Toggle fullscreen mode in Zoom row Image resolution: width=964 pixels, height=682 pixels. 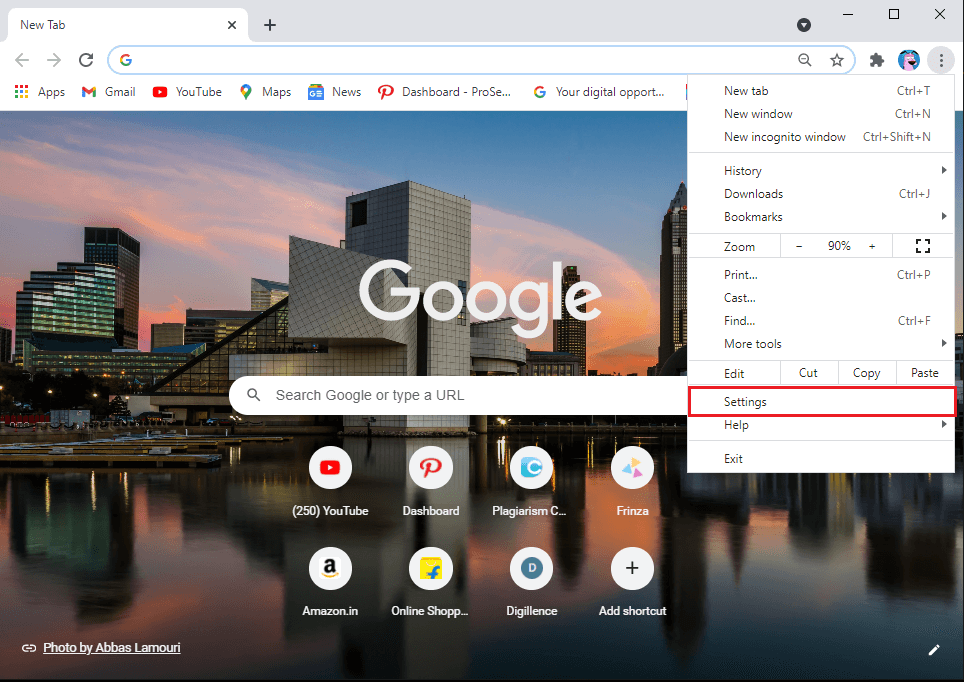coord(922,246)
